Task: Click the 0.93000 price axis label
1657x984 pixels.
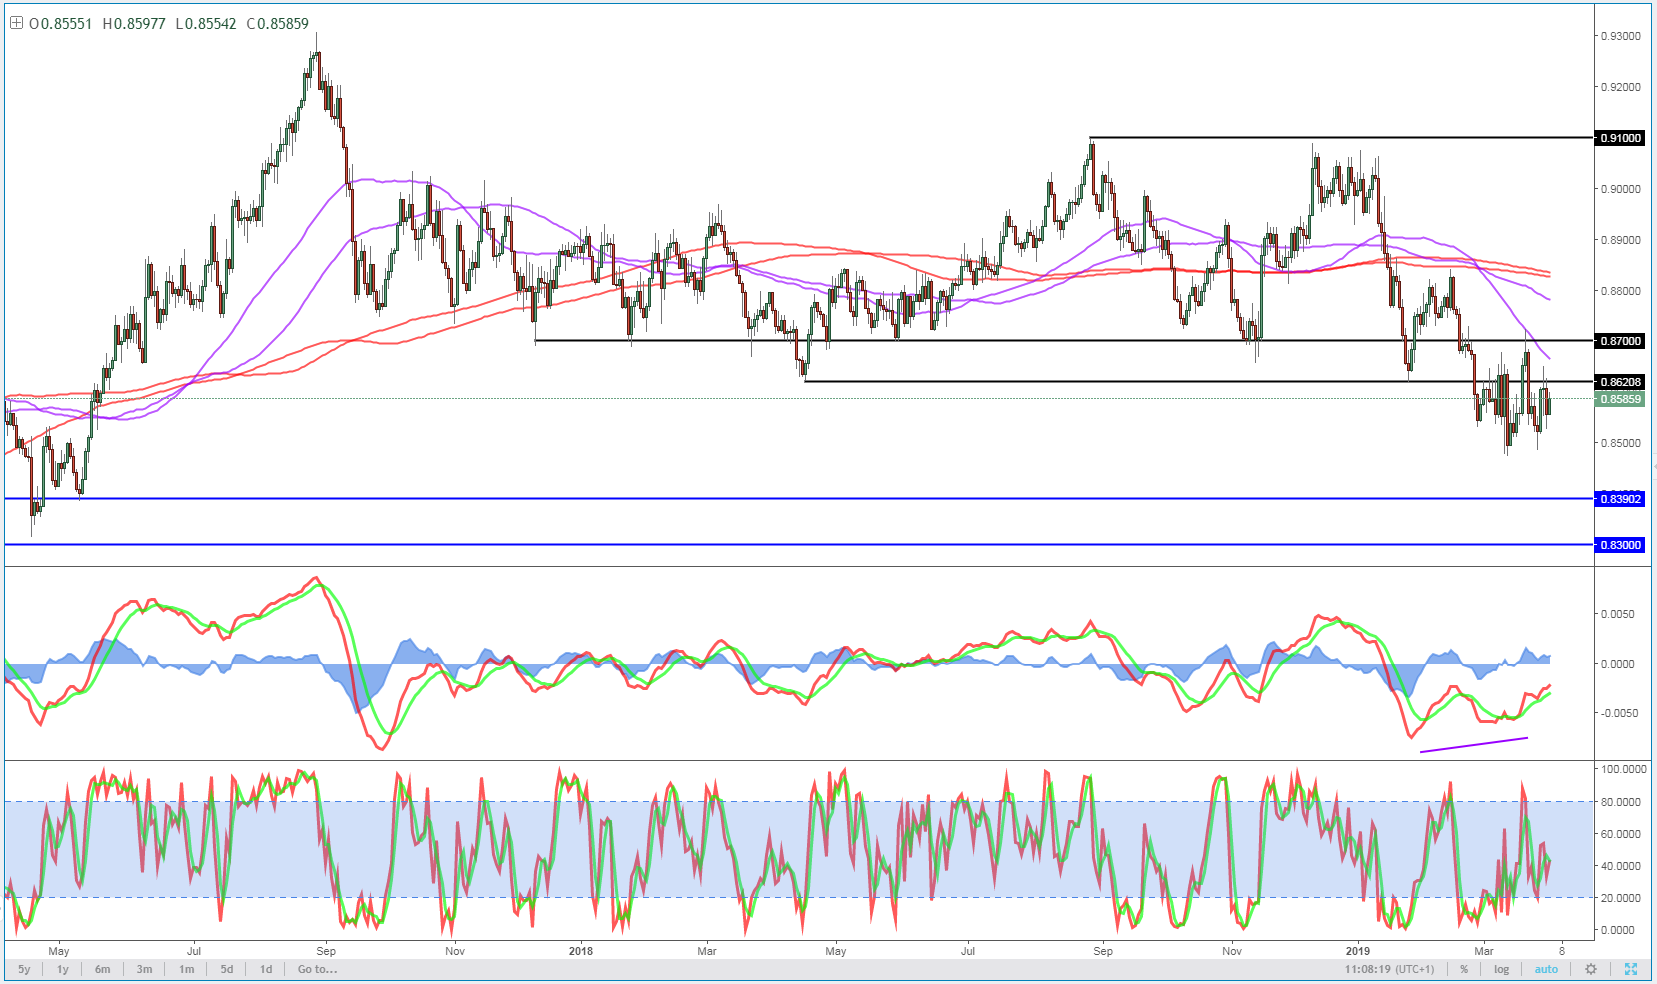Action: click(1621, 36)
